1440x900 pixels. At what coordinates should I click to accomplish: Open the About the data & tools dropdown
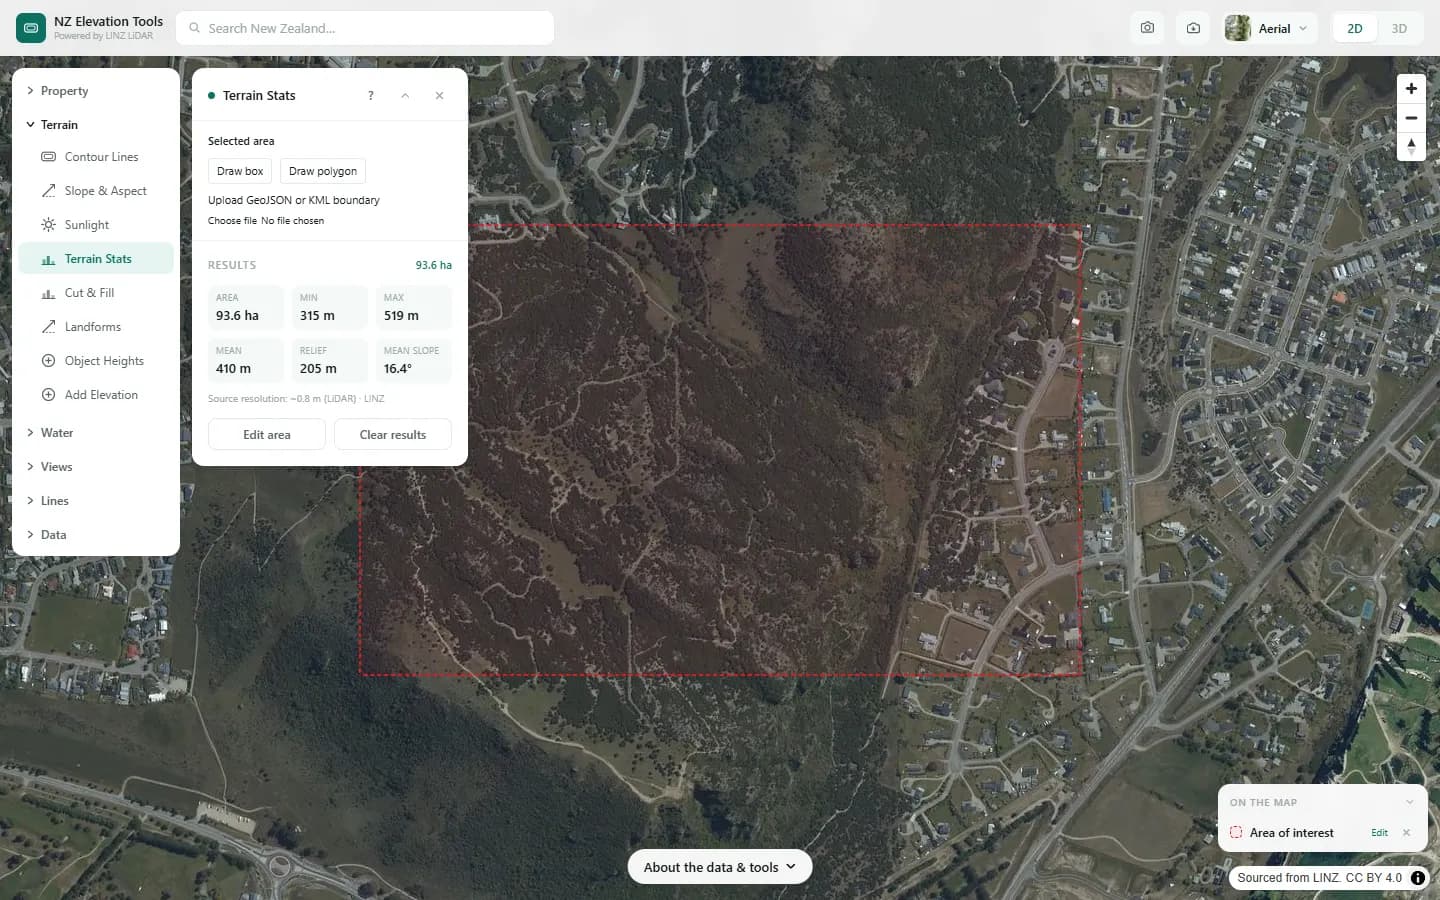(x=720, y=867)
